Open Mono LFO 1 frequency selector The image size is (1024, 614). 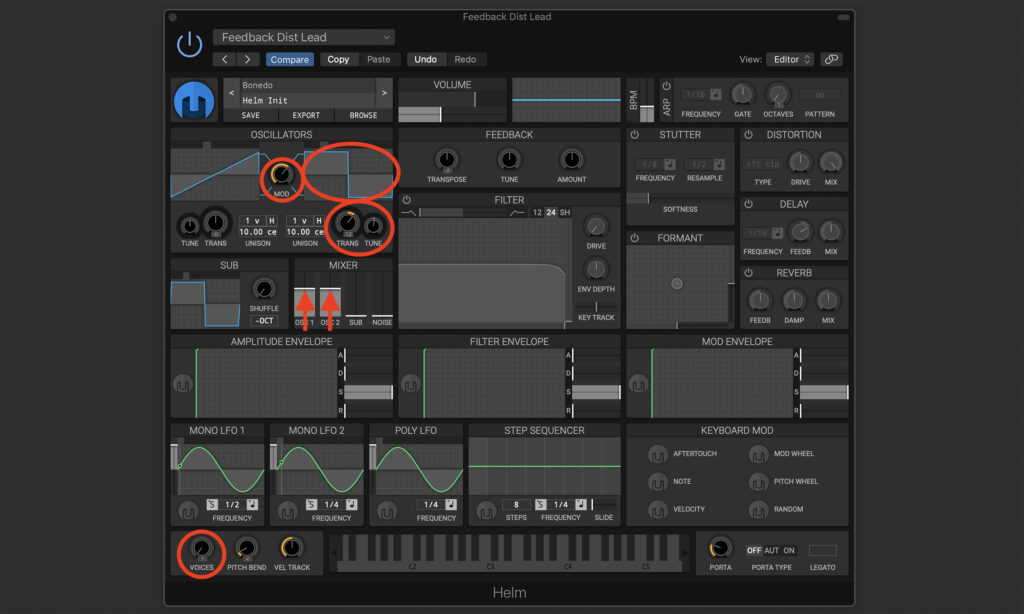(232, 505)
